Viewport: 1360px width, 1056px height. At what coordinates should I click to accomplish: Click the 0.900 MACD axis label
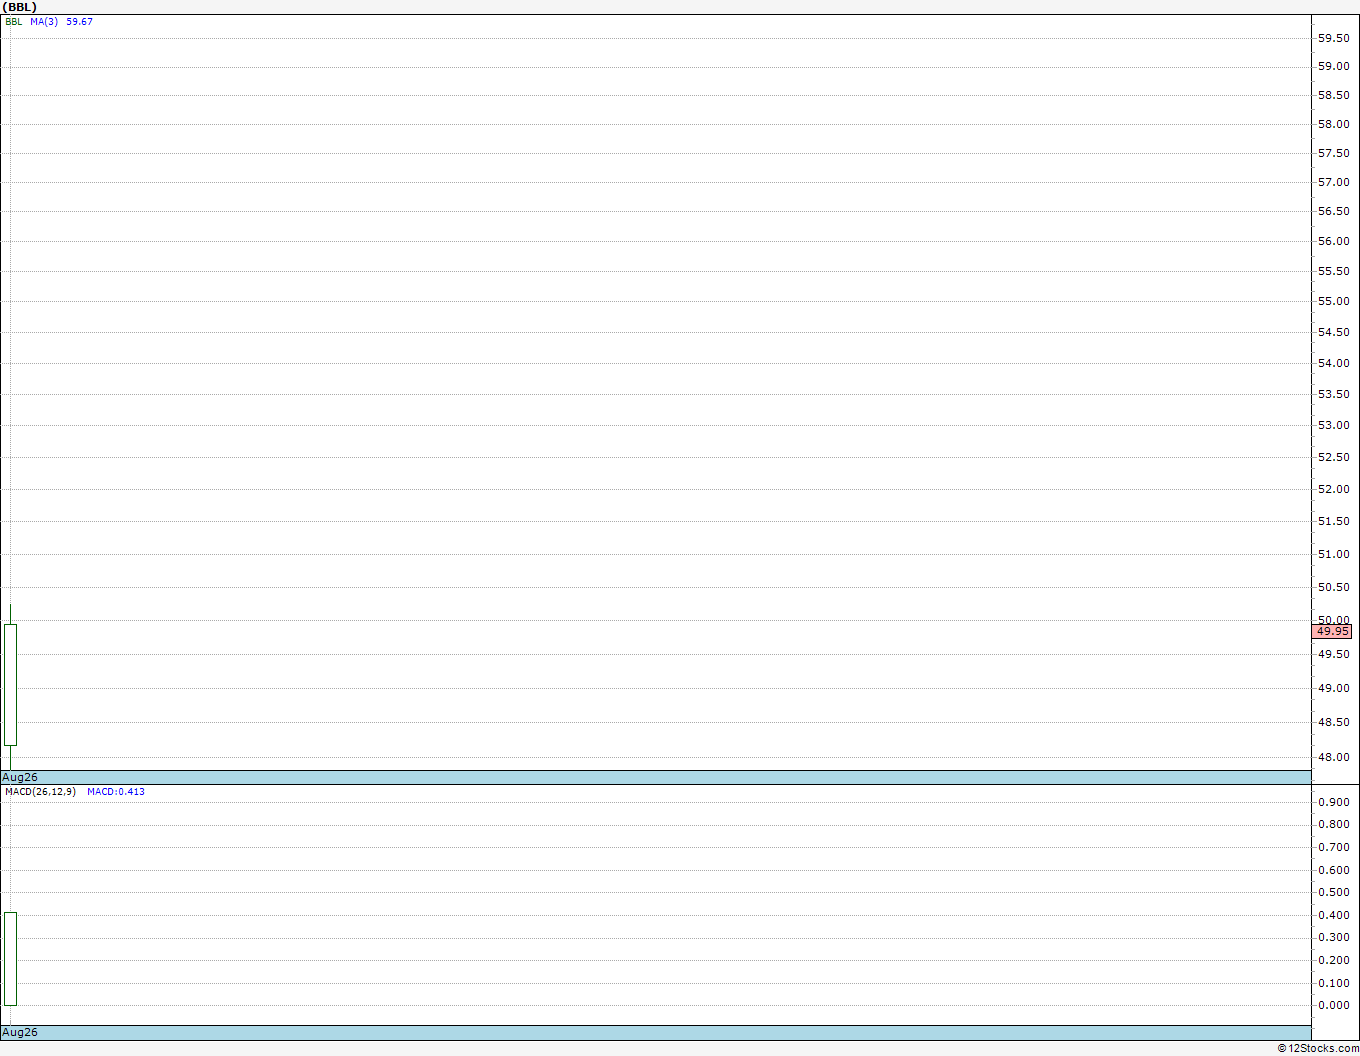(x=1333, y=802)
